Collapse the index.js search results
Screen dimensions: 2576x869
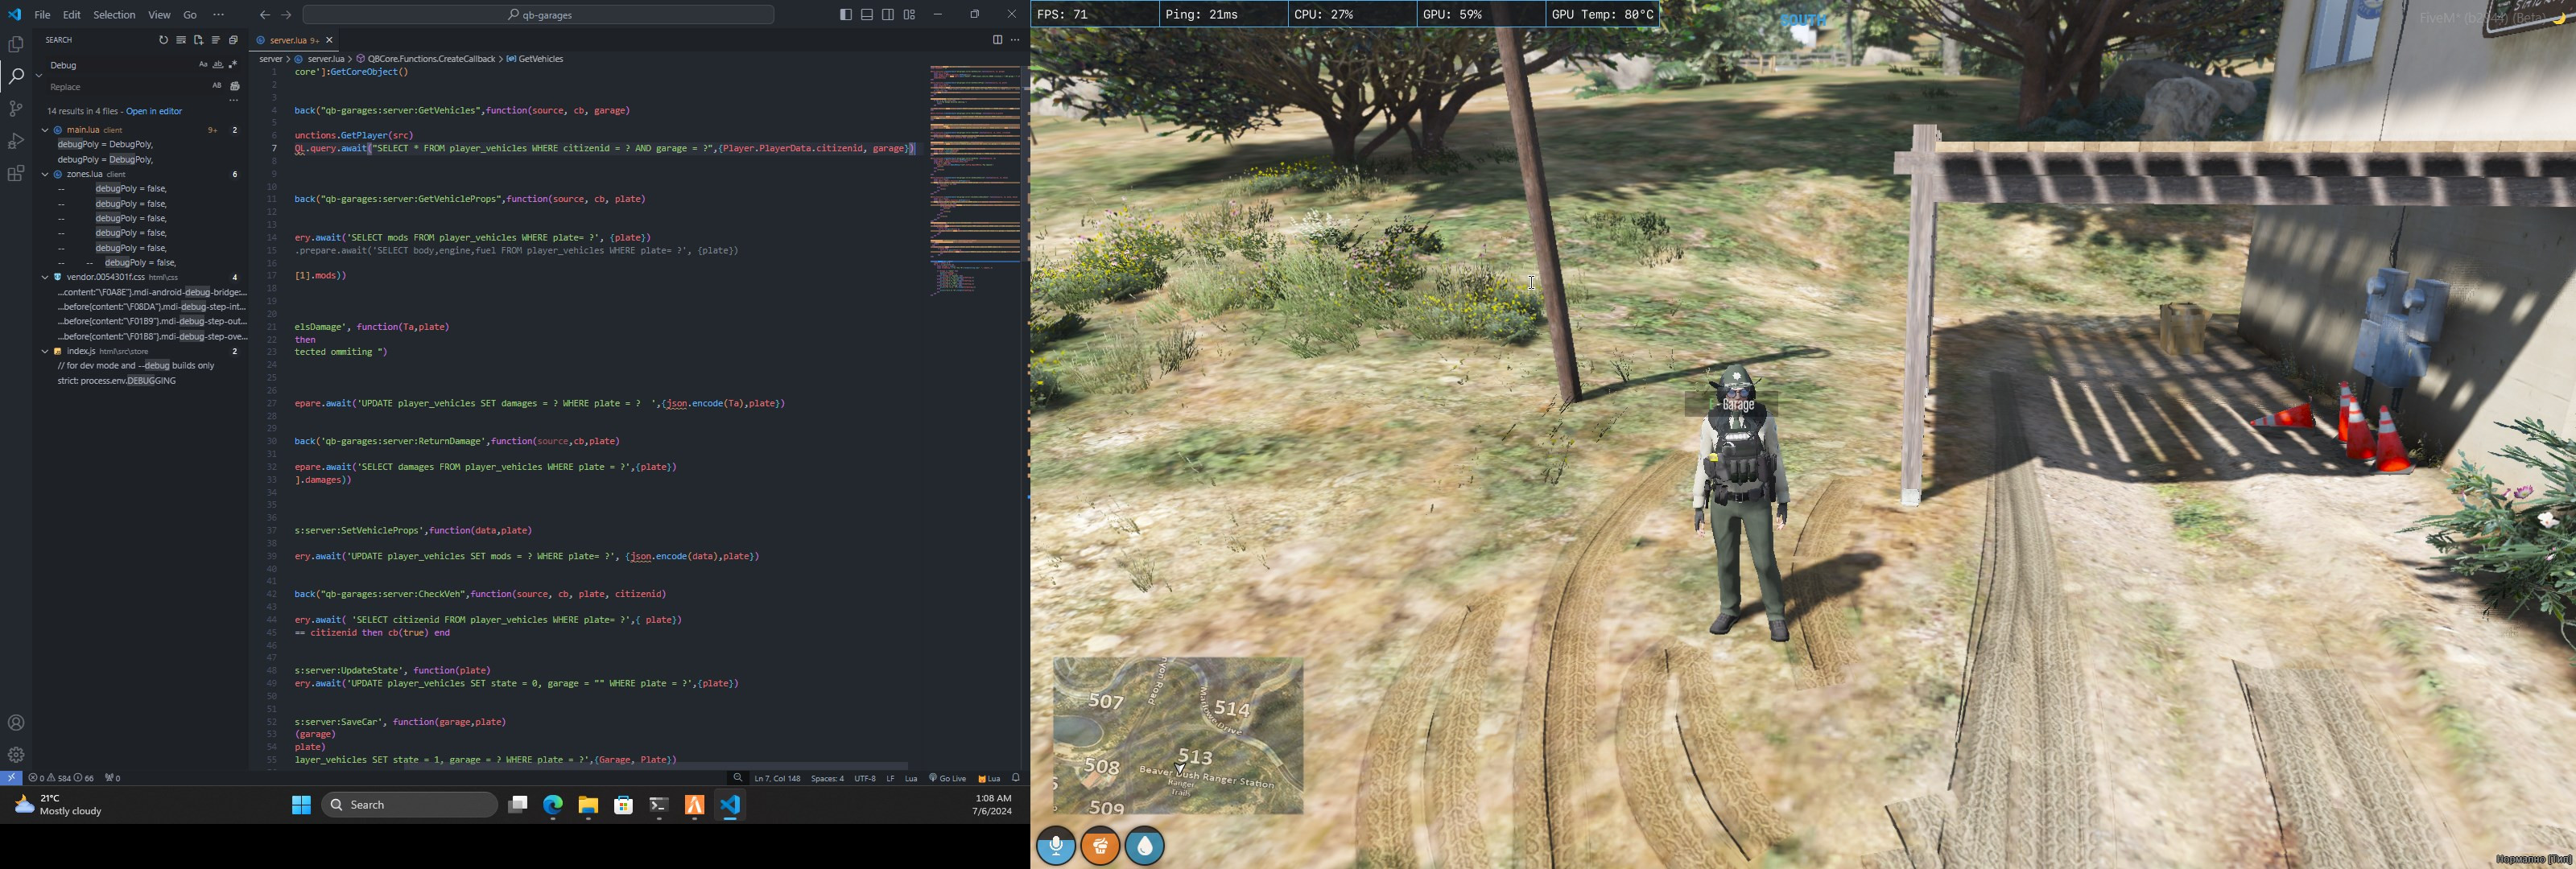coord(45,352)
